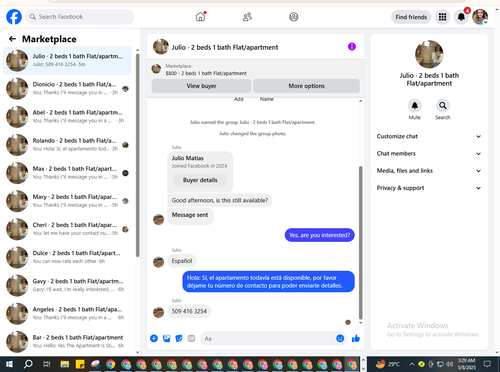Choose a GIF from the composer
Screen dimensions: 500x372
point(191,339)
